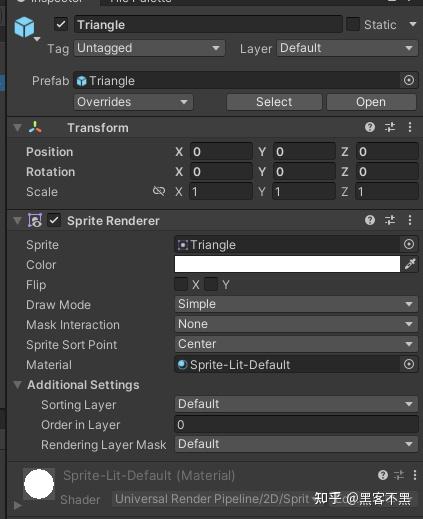Expand the Sprite-Lit-Default material foldout arrow

[17, 506]
